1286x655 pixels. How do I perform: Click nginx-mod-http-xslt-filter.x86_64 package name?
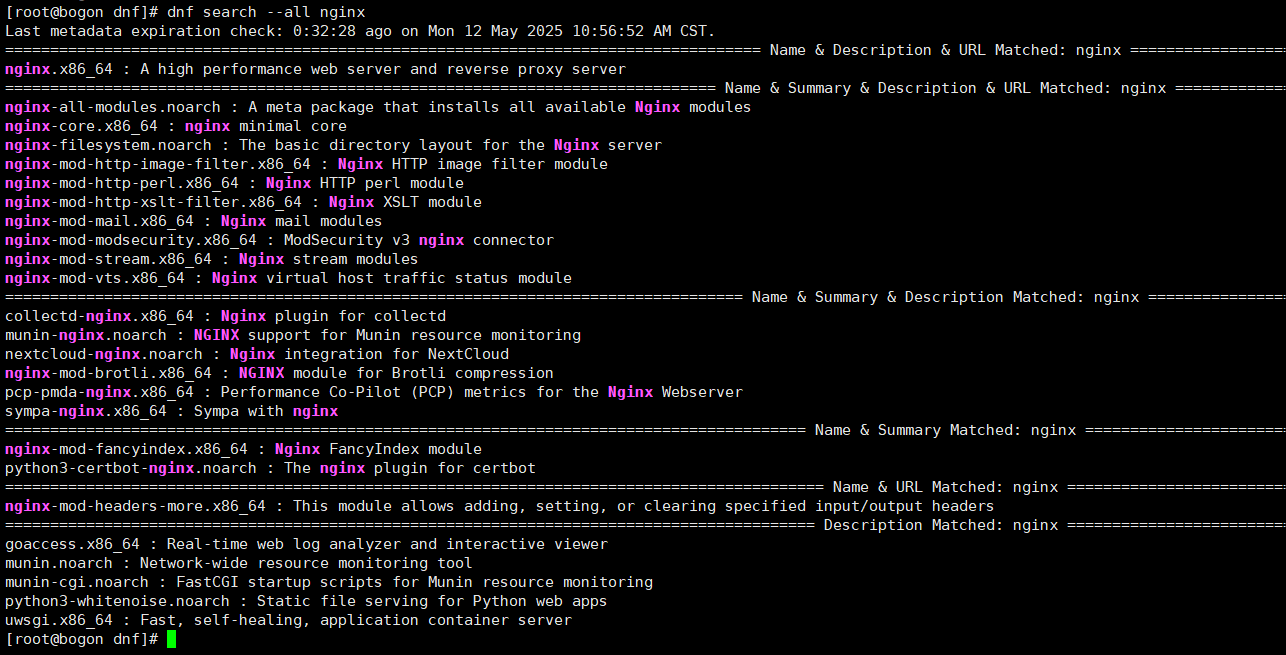(153, 202)
